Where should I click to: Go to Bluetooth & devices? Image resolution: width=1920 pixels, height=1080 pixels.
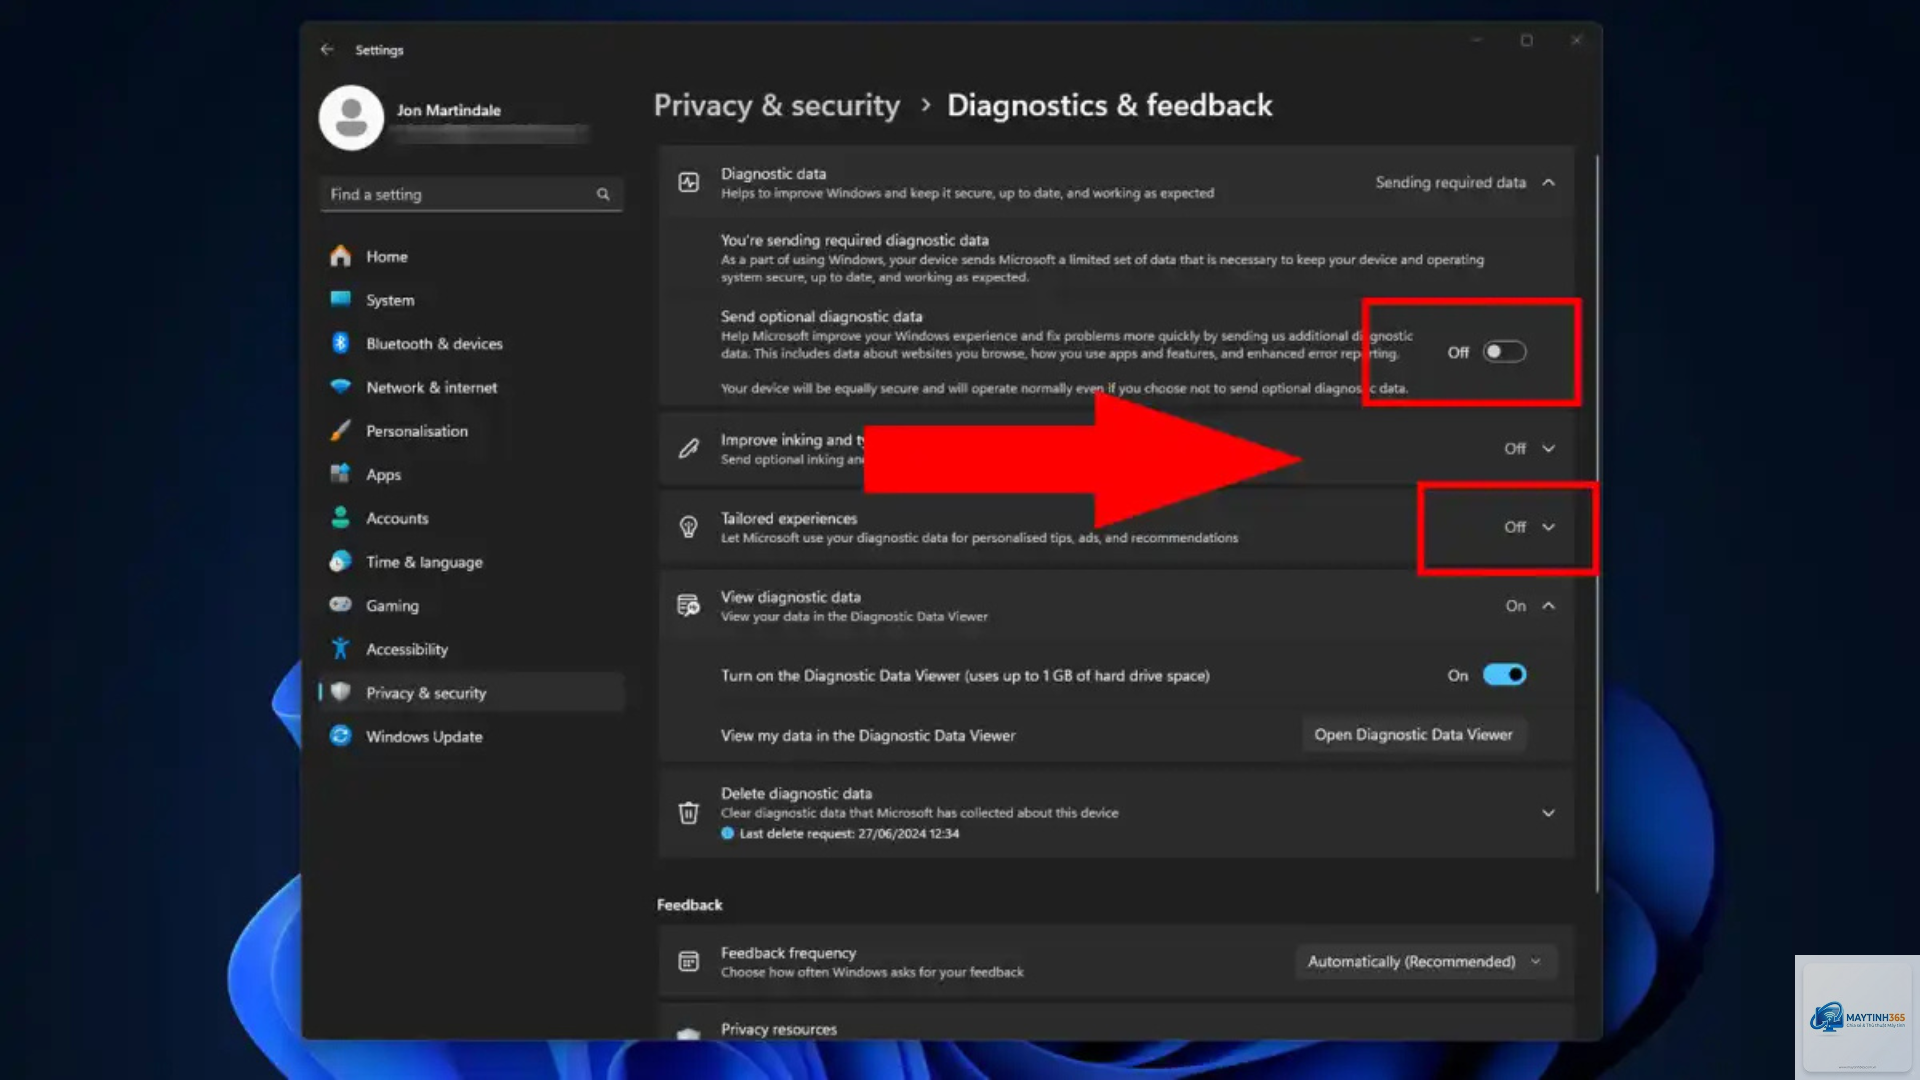coord(472,343)
